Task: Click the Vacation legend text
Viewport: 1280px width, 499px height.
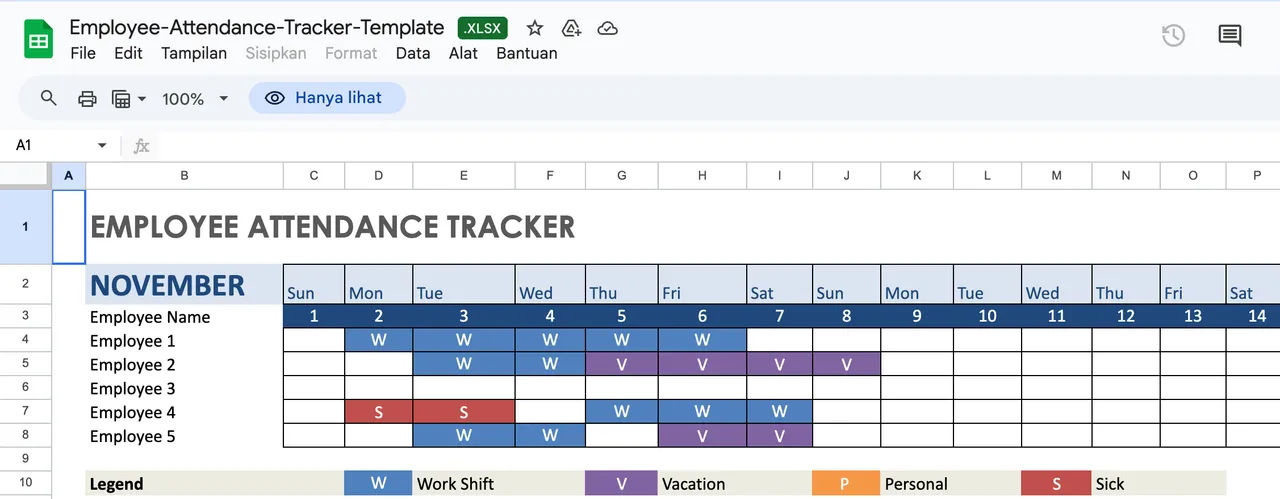Action: (694, 484)
